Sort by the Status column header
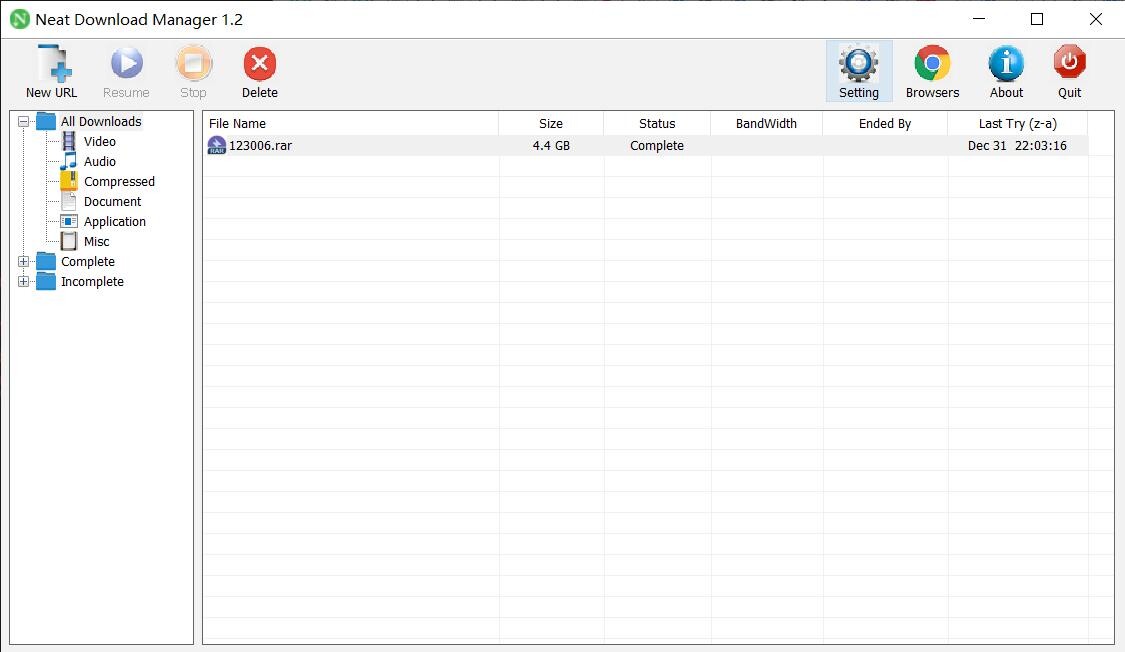Image resolution: width=1125 pixels, height=652 pixels. (x=657, y=124)
